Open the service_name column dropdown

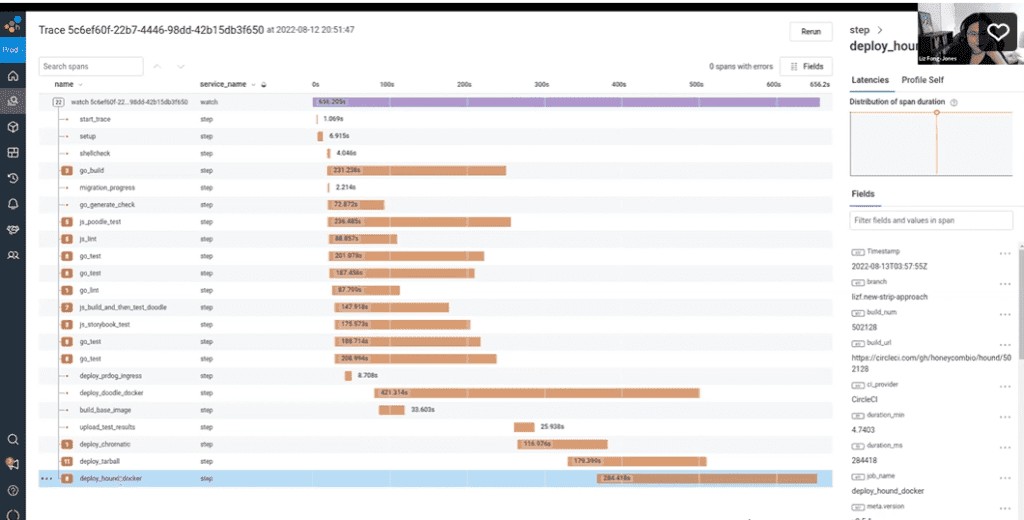coord(254,84)
